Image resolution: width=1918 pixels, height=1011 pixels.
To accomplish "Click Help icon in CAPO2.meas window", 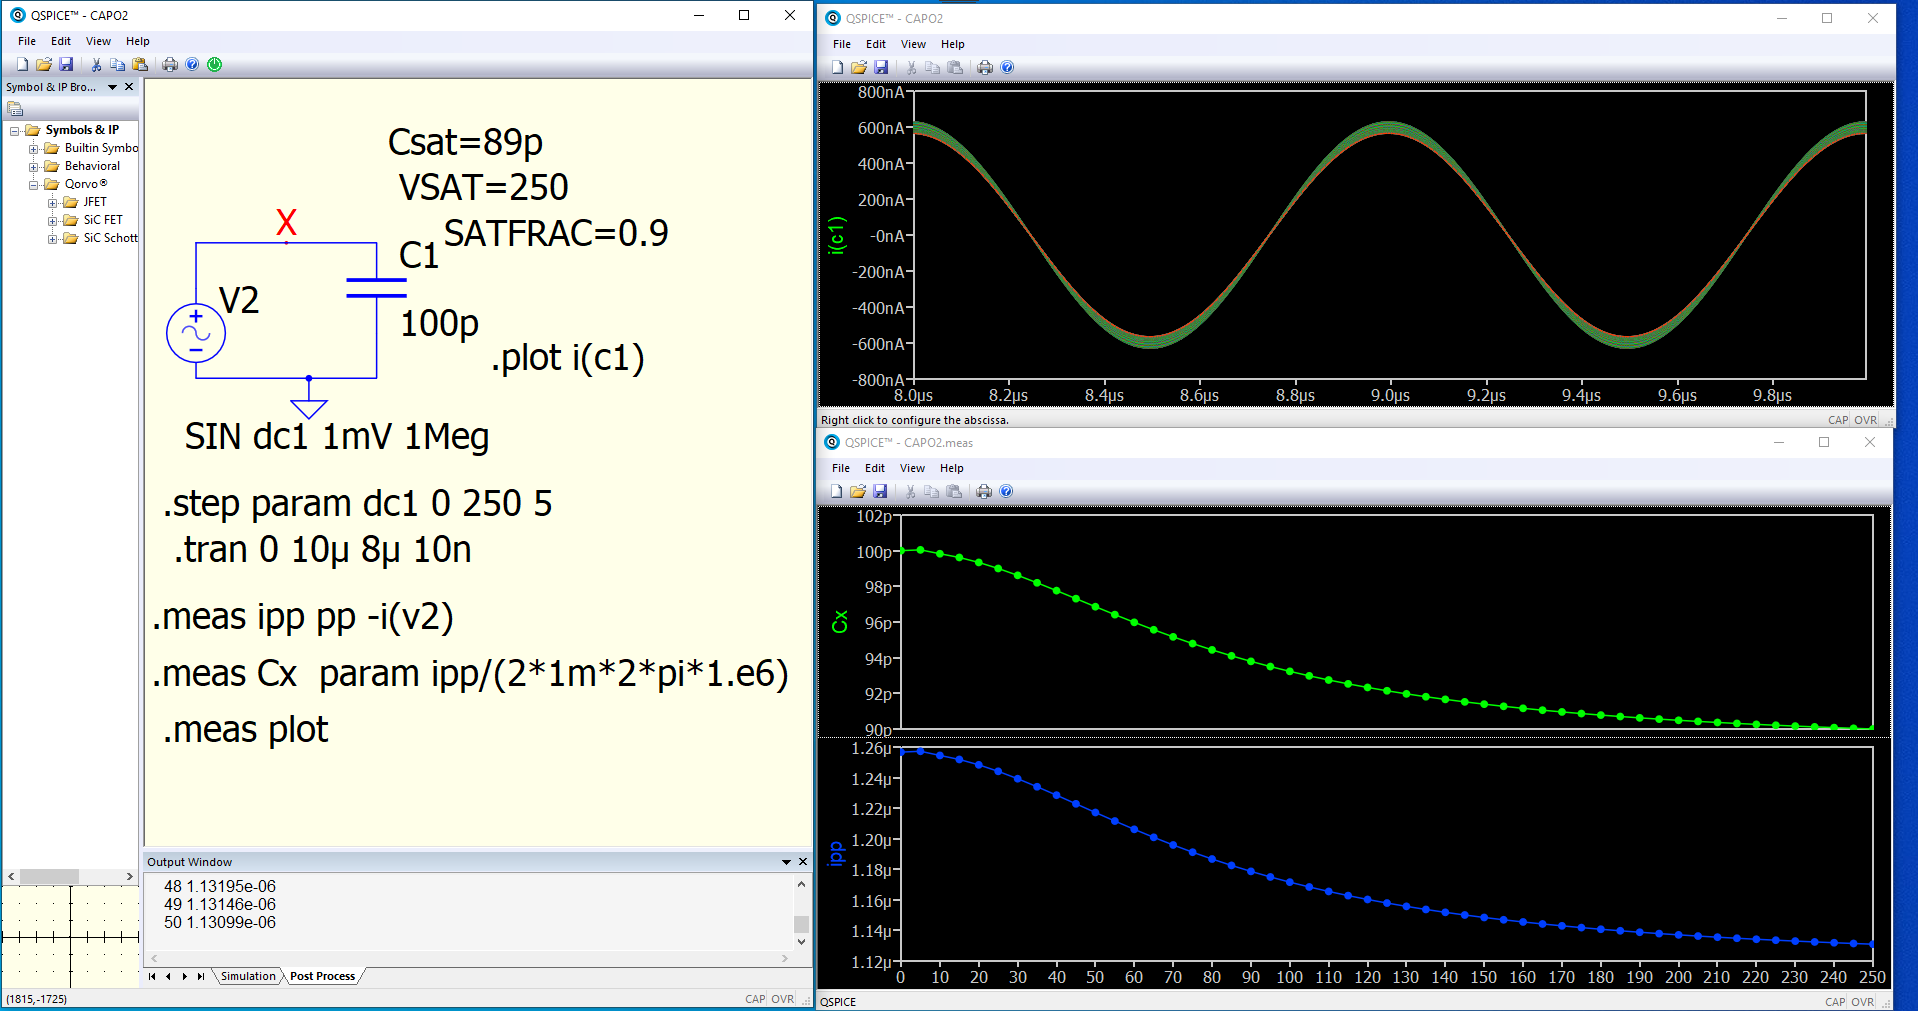I will pos(1006,491).
